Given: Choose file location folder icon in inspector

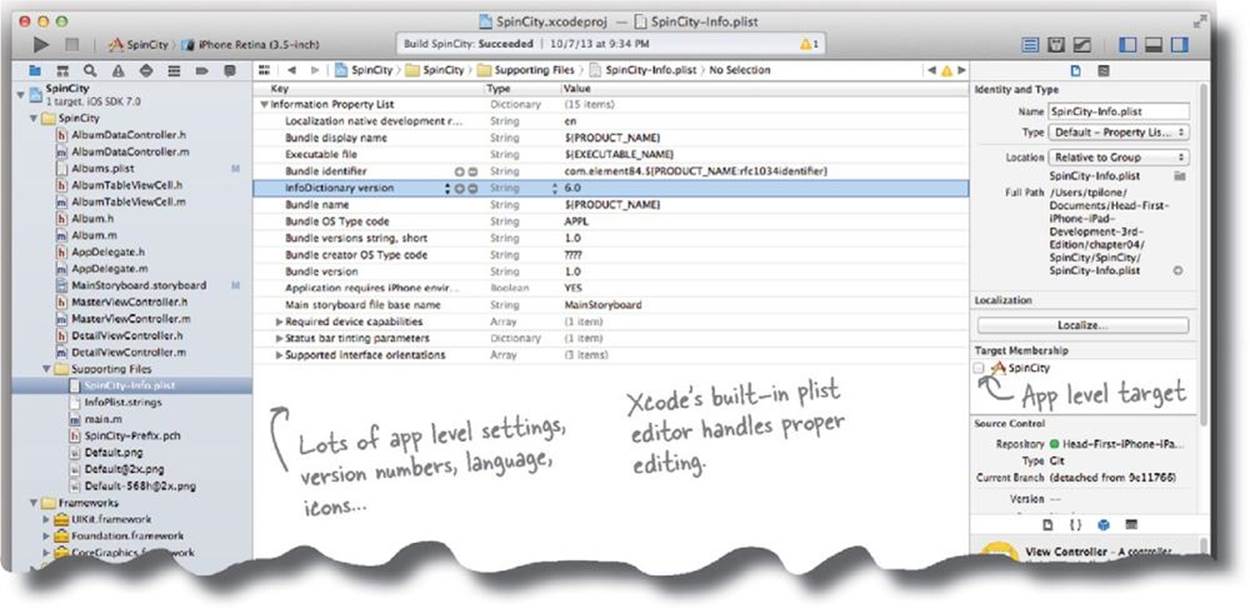Looking at the screenshot, I should pyautogui.click(x=1179, y=175).
